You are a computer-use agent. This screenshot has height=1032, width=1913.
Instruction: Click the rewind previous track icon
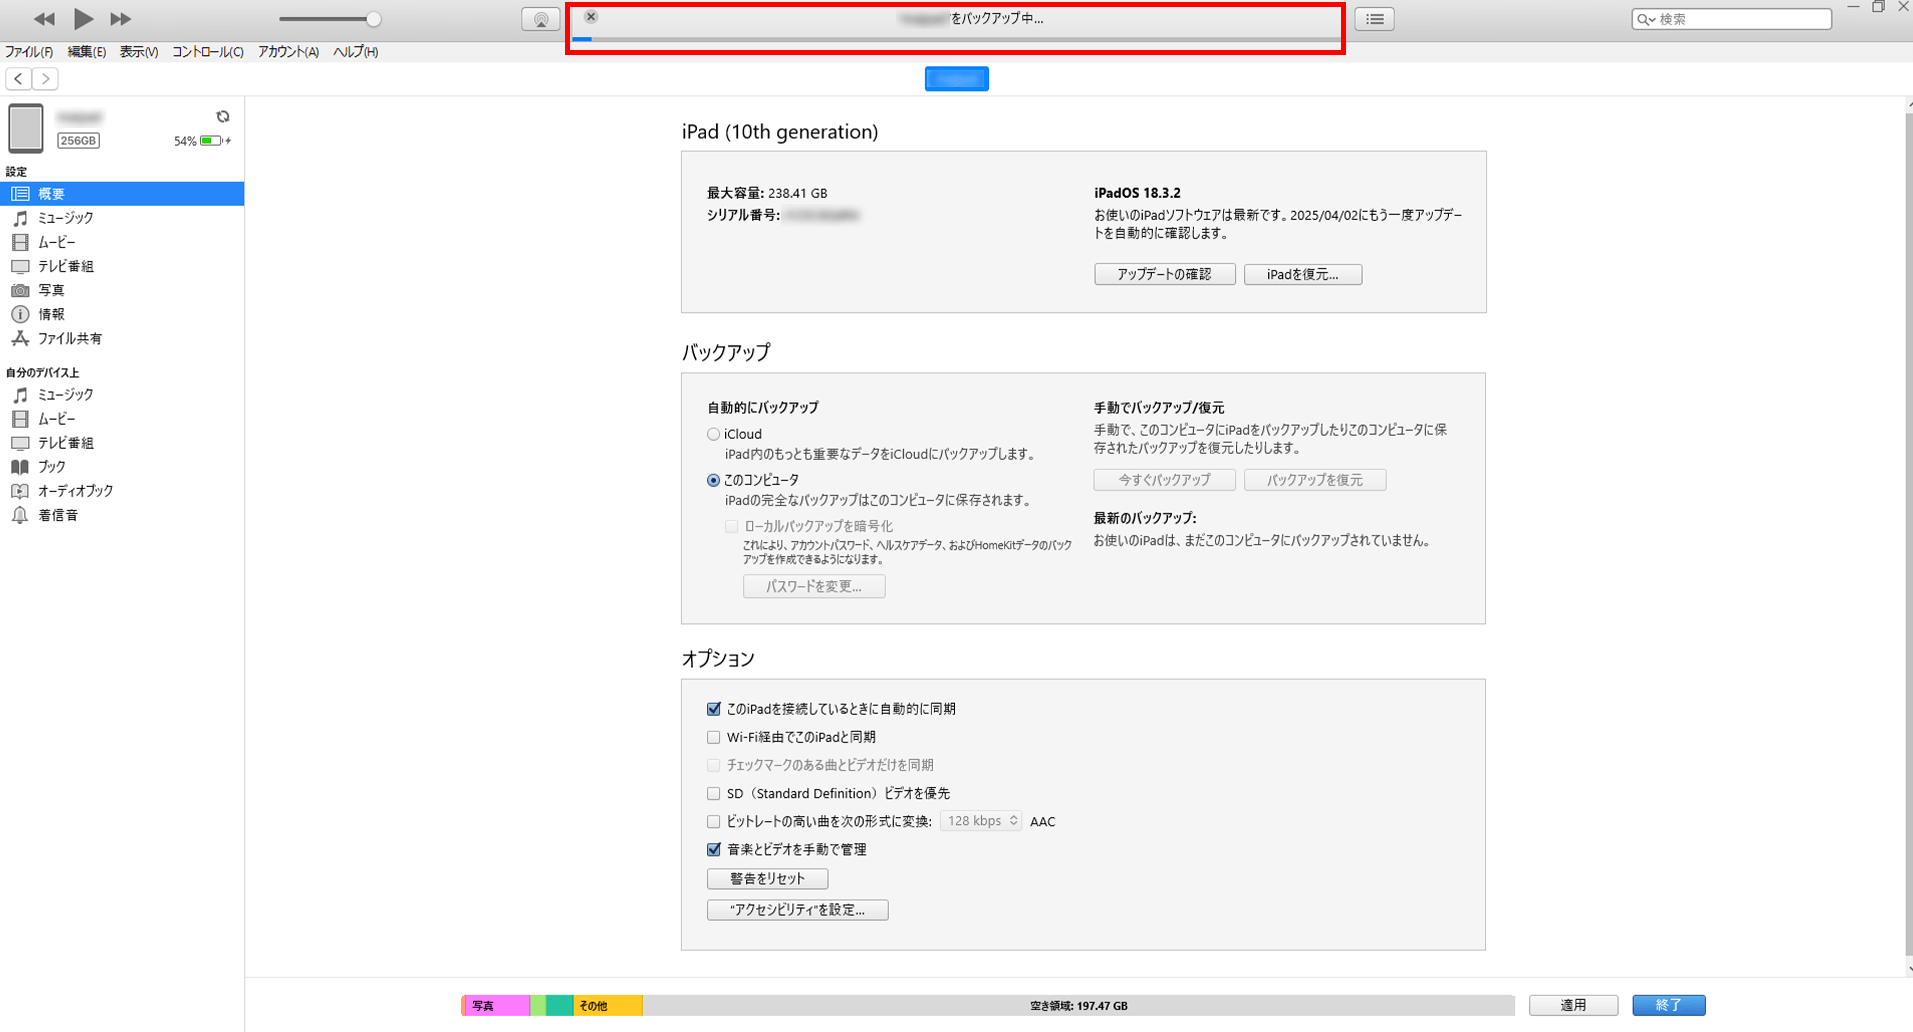click(44, 19)
